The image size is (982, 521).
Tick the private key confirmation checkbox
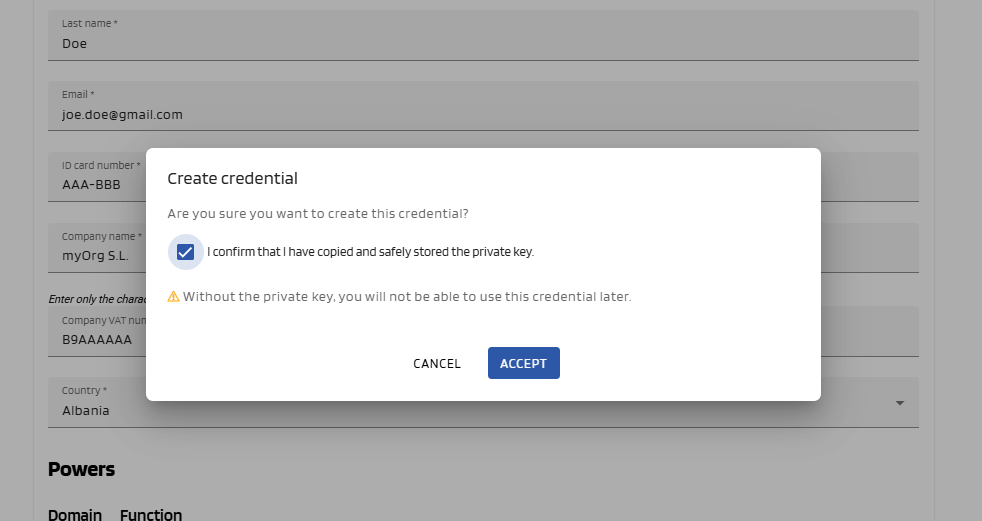[185, 252]
